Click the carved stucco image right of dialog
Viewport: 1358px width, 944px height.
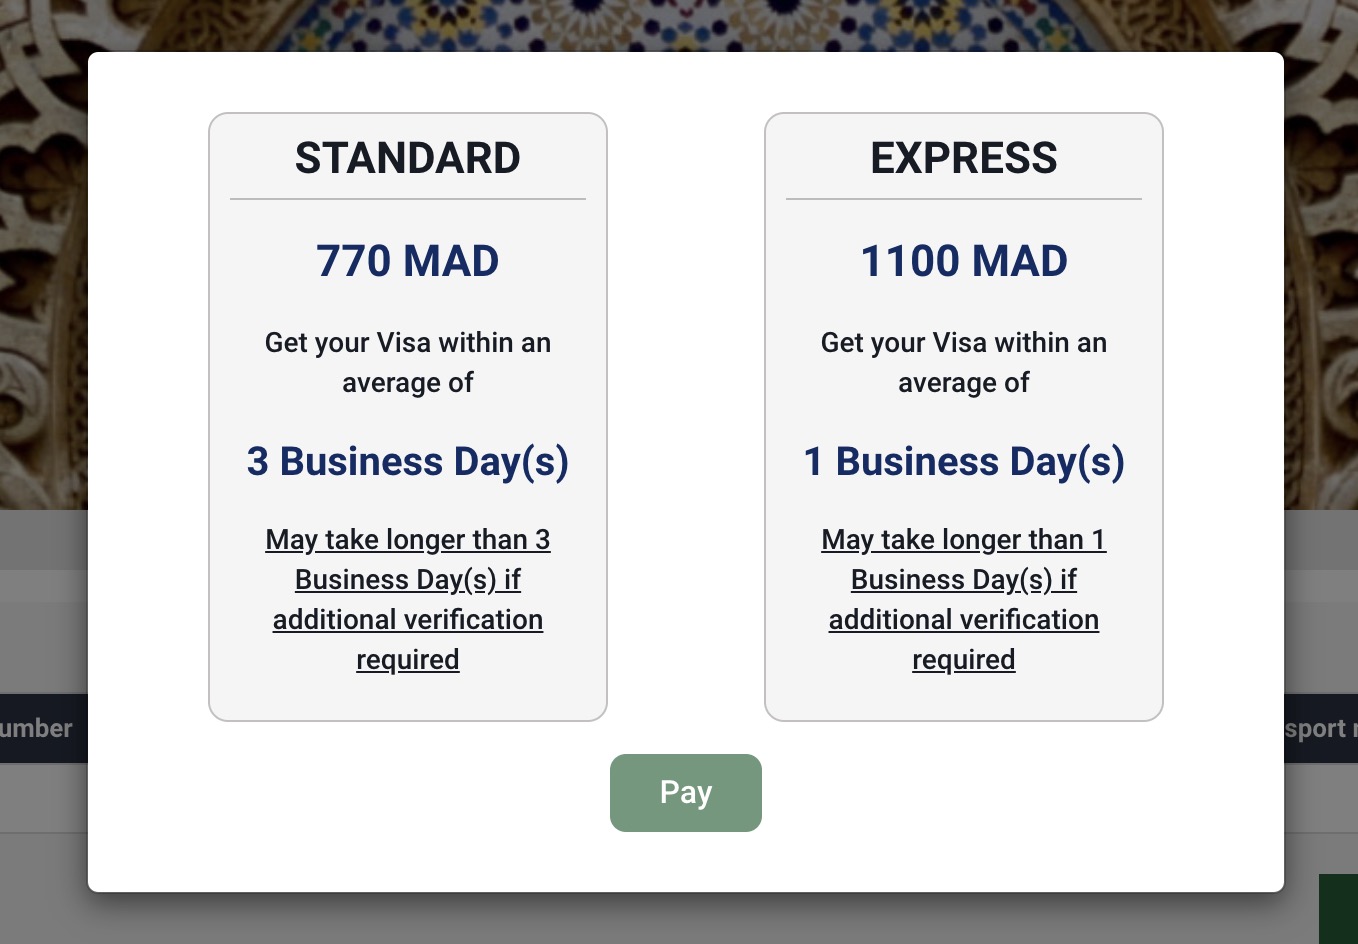1320,280
